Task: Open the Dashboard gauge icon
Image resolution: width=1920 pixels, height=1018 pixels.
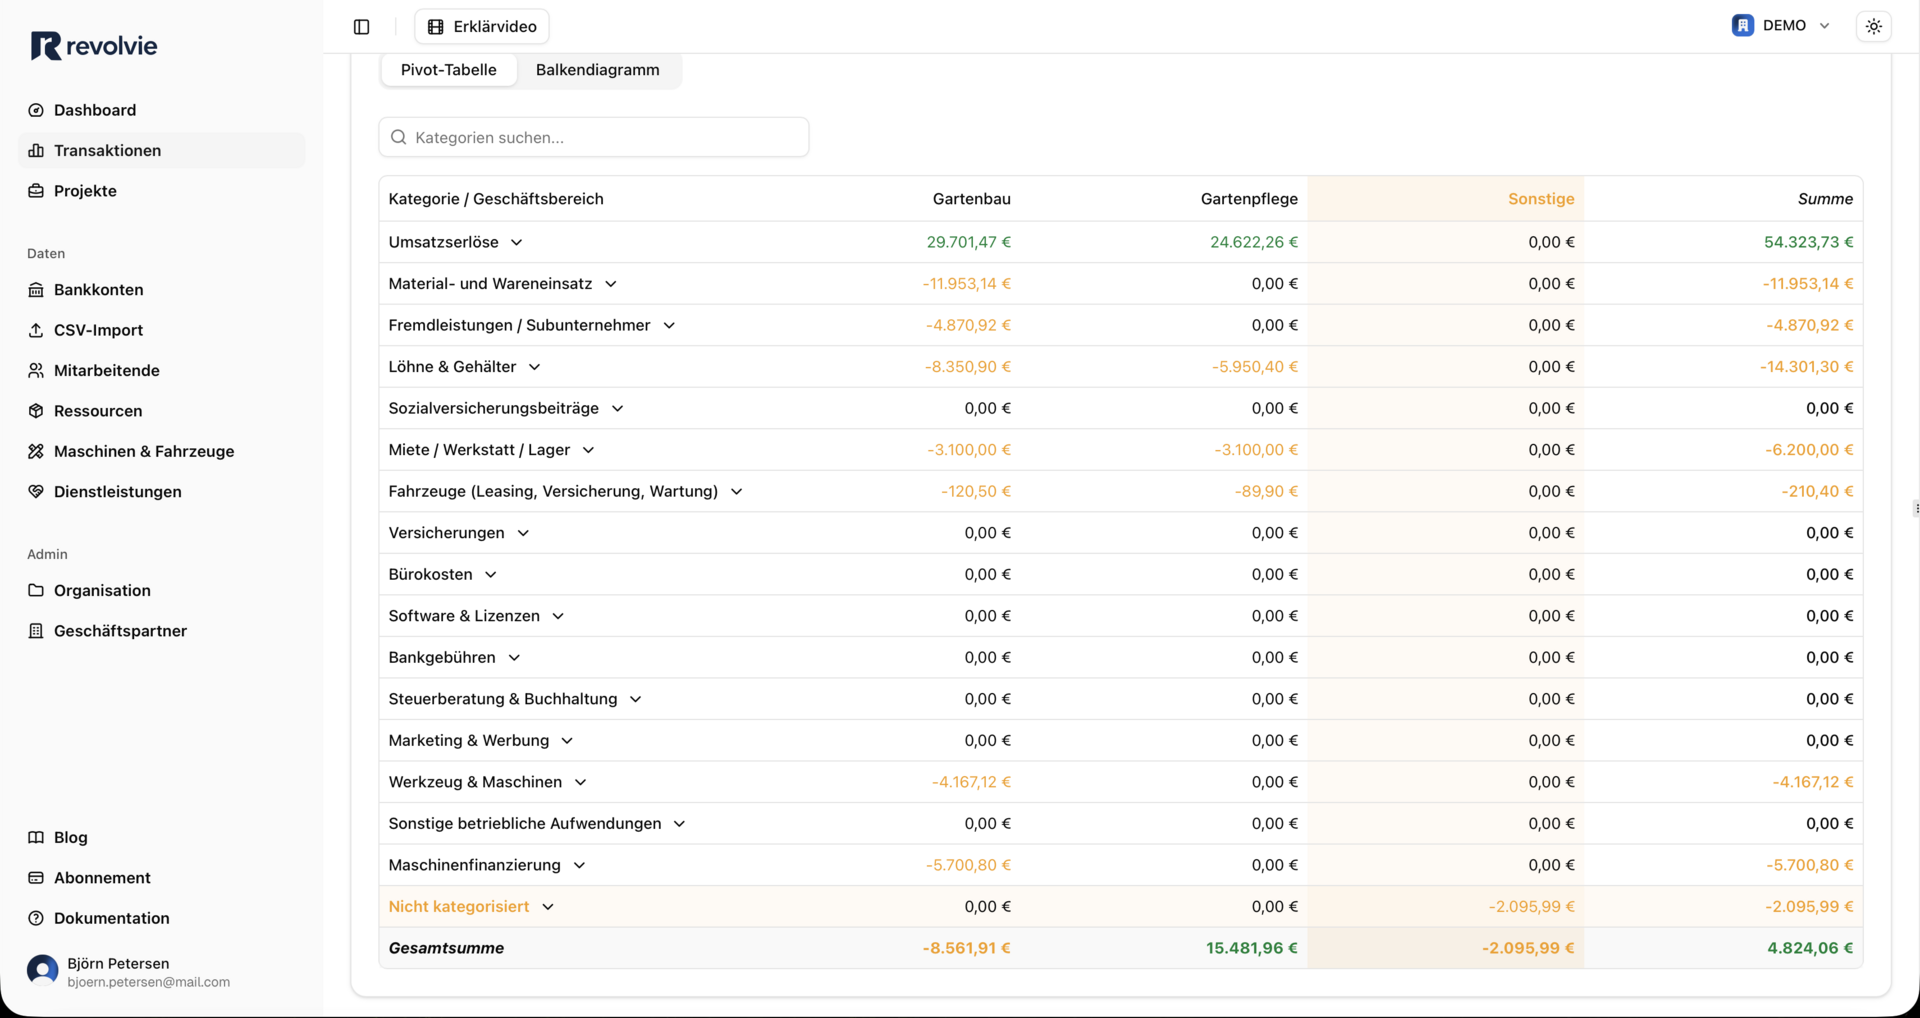Action: point(36,110)
